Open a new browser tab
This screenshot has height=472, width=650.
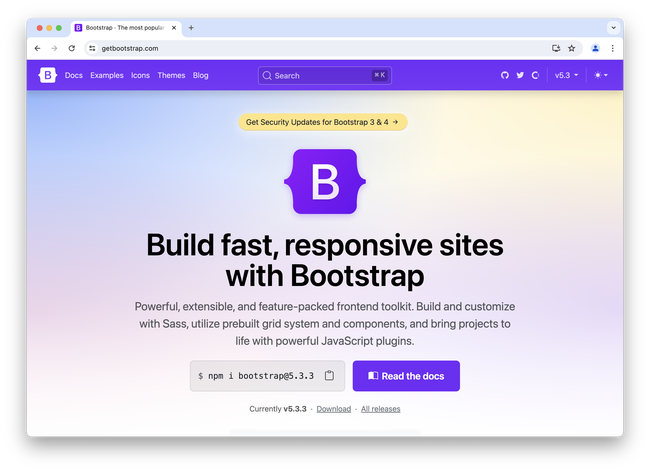[191, 28]
